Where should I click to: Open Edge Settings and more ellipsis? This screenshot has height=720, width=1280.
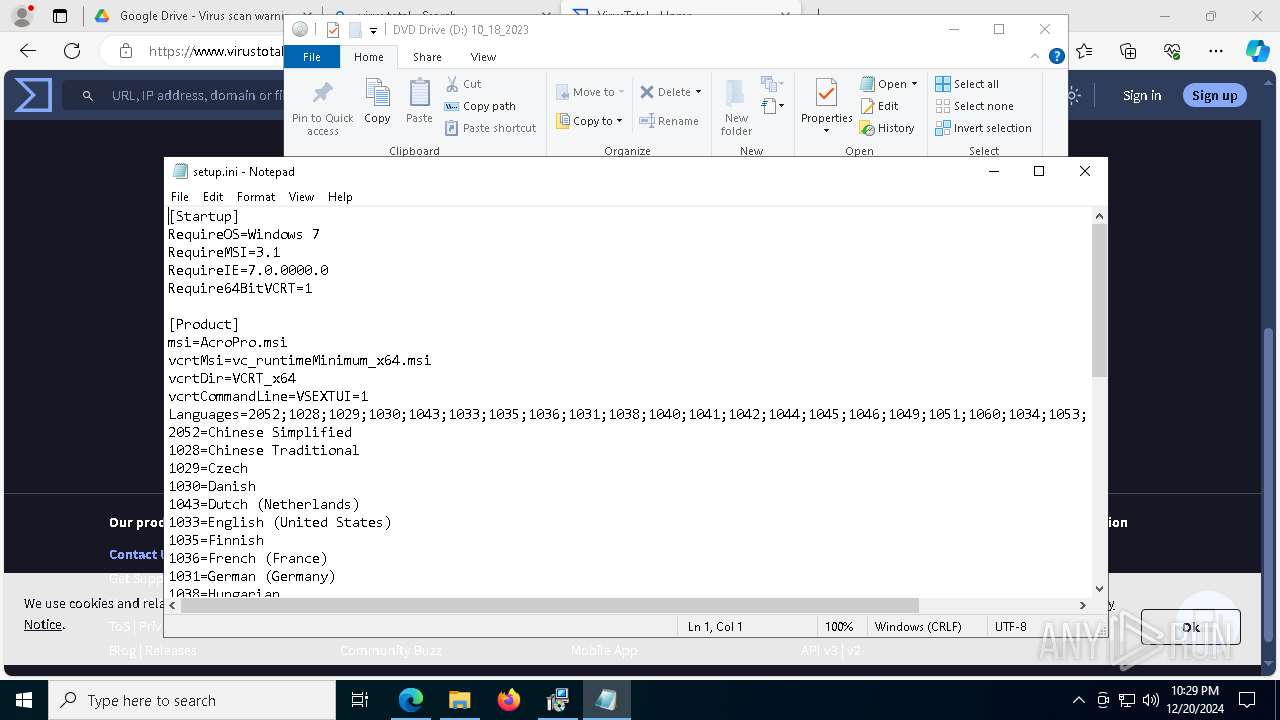(x=1216, y=51)
